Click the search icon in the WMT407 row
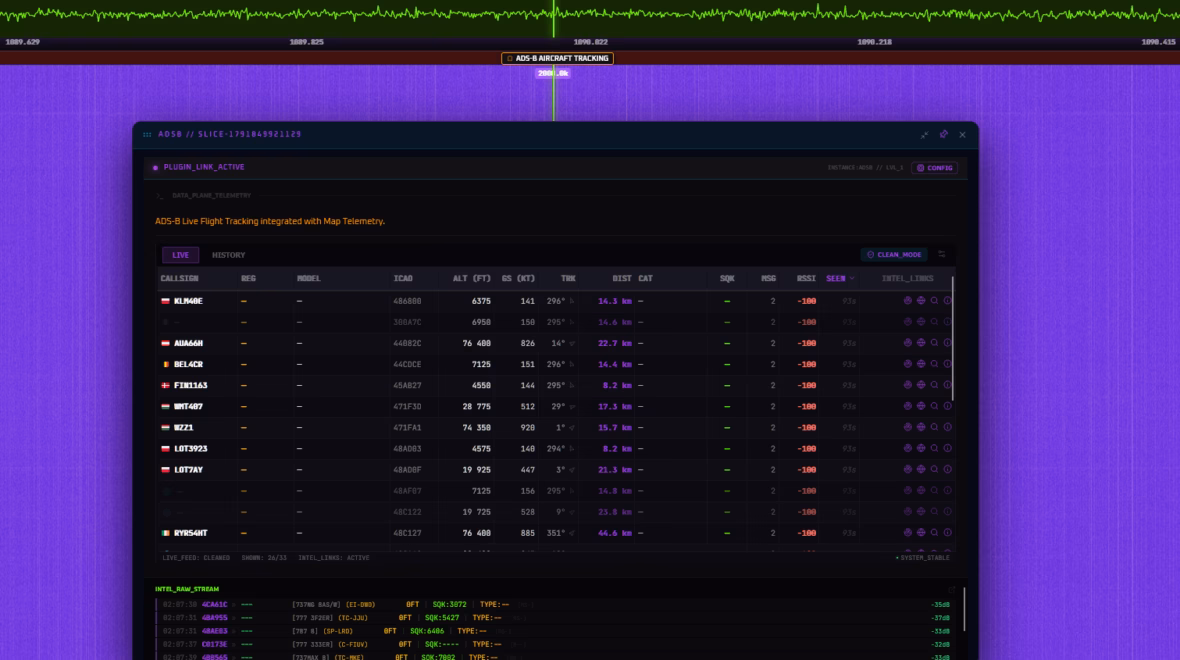This screenshot has height=660, width=1180. point(935,406)
